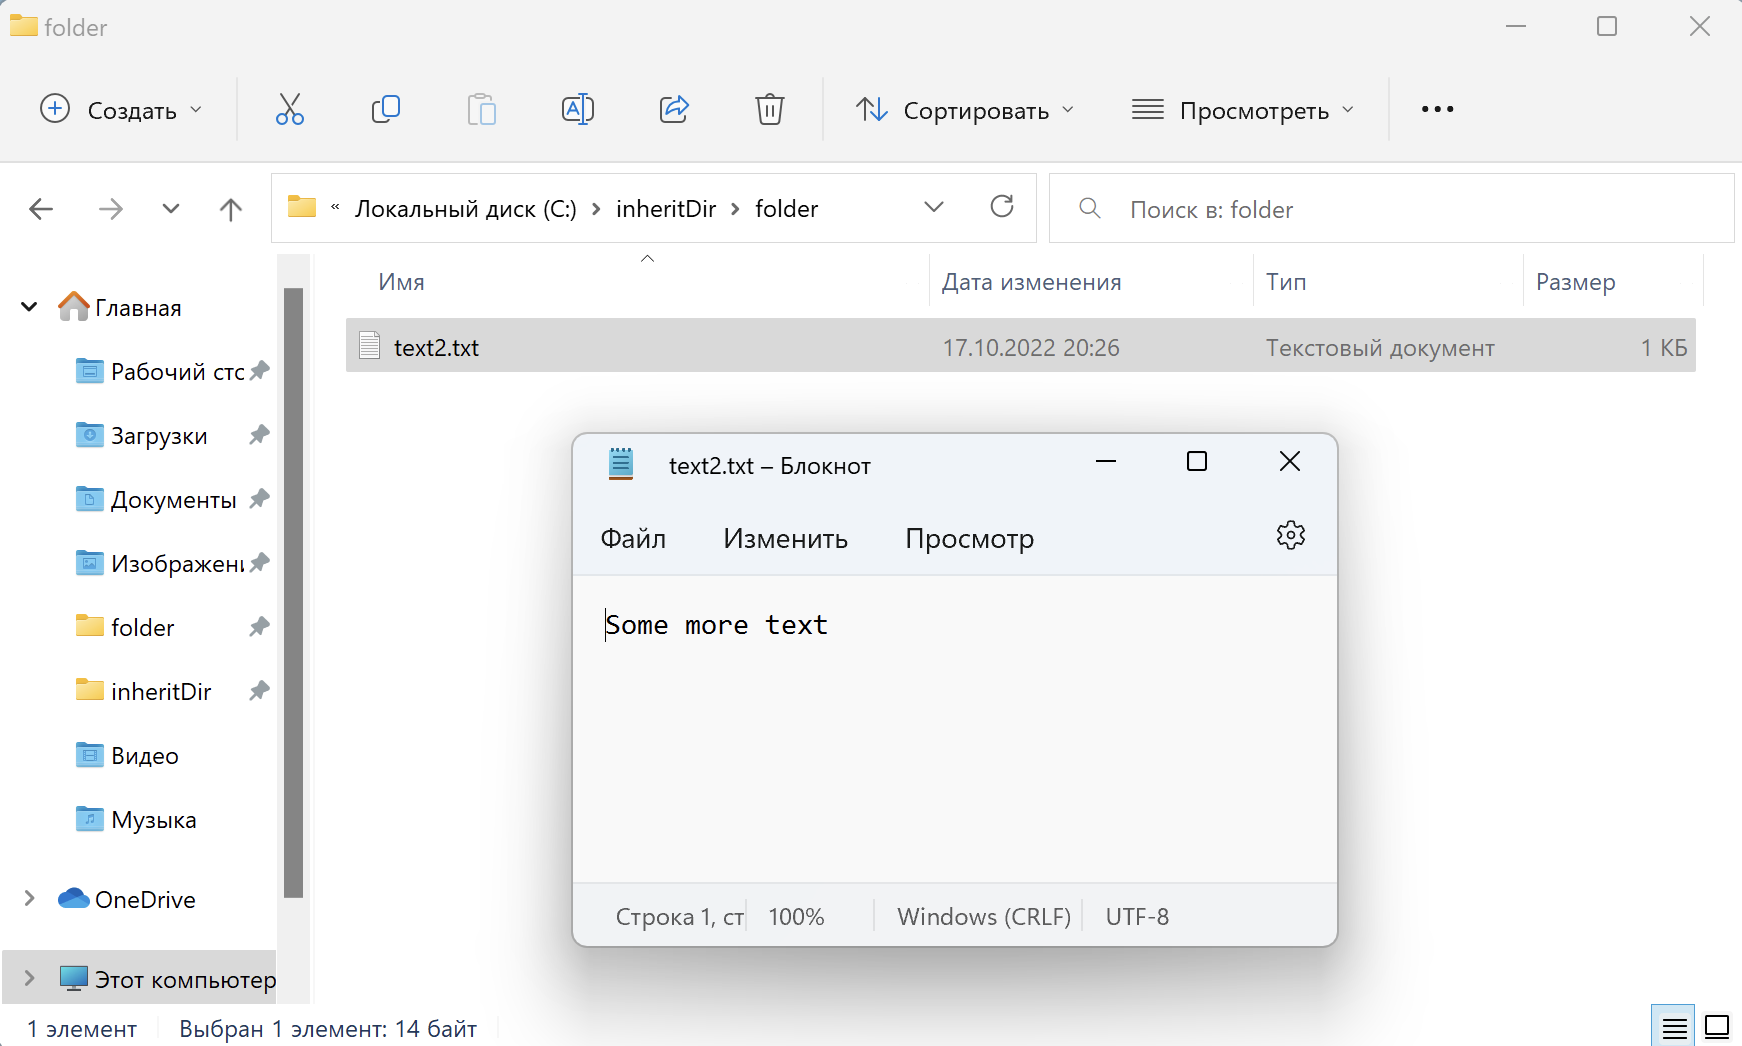Image resolution: width=1742 pixels, height=1046 pixels.
Task: Expand the Этот компьютер tree node
Action: click(29, 979)
